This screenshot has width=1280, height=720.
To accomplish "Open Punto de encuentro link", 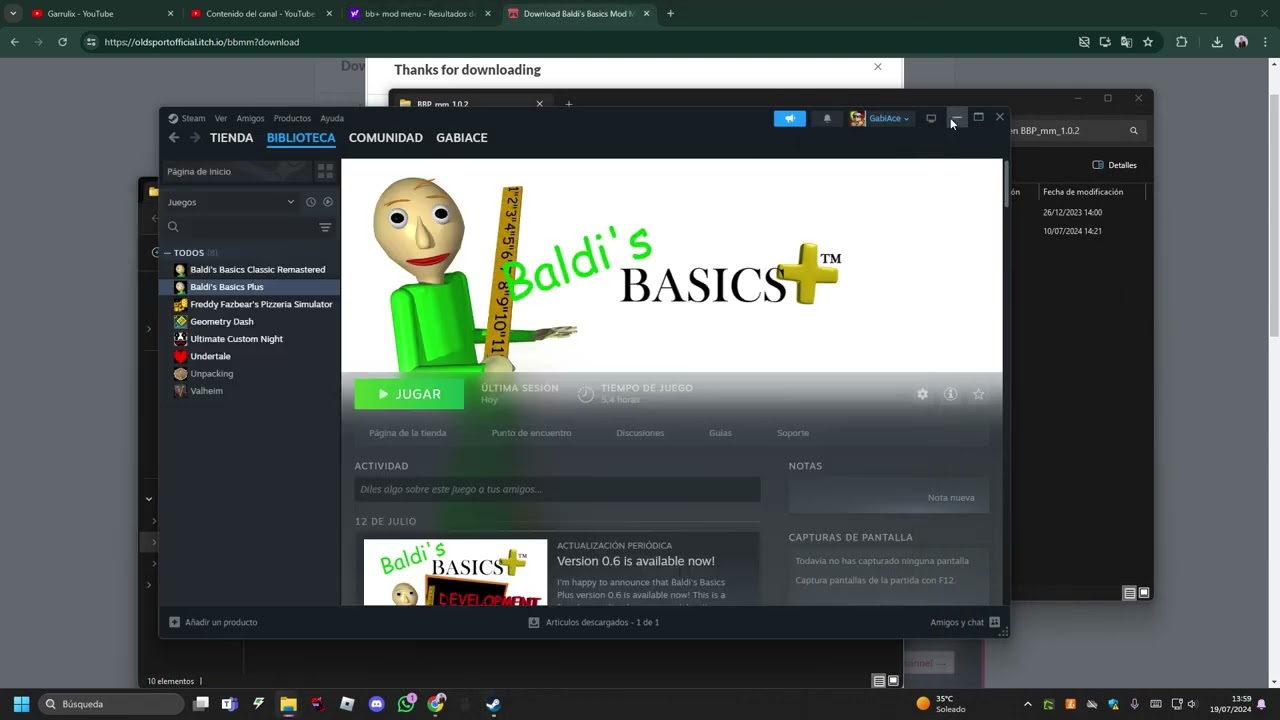I will (x=531, y=433).
